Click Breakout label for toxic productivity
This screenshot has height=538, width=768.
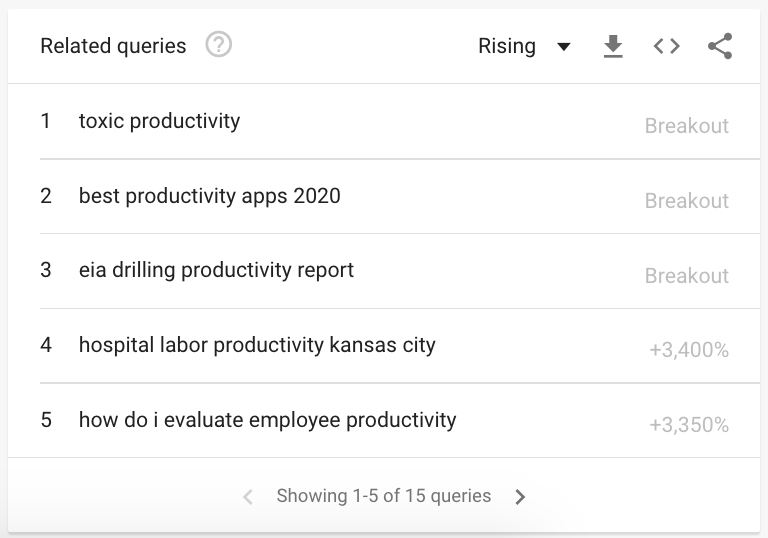[686, 126]
